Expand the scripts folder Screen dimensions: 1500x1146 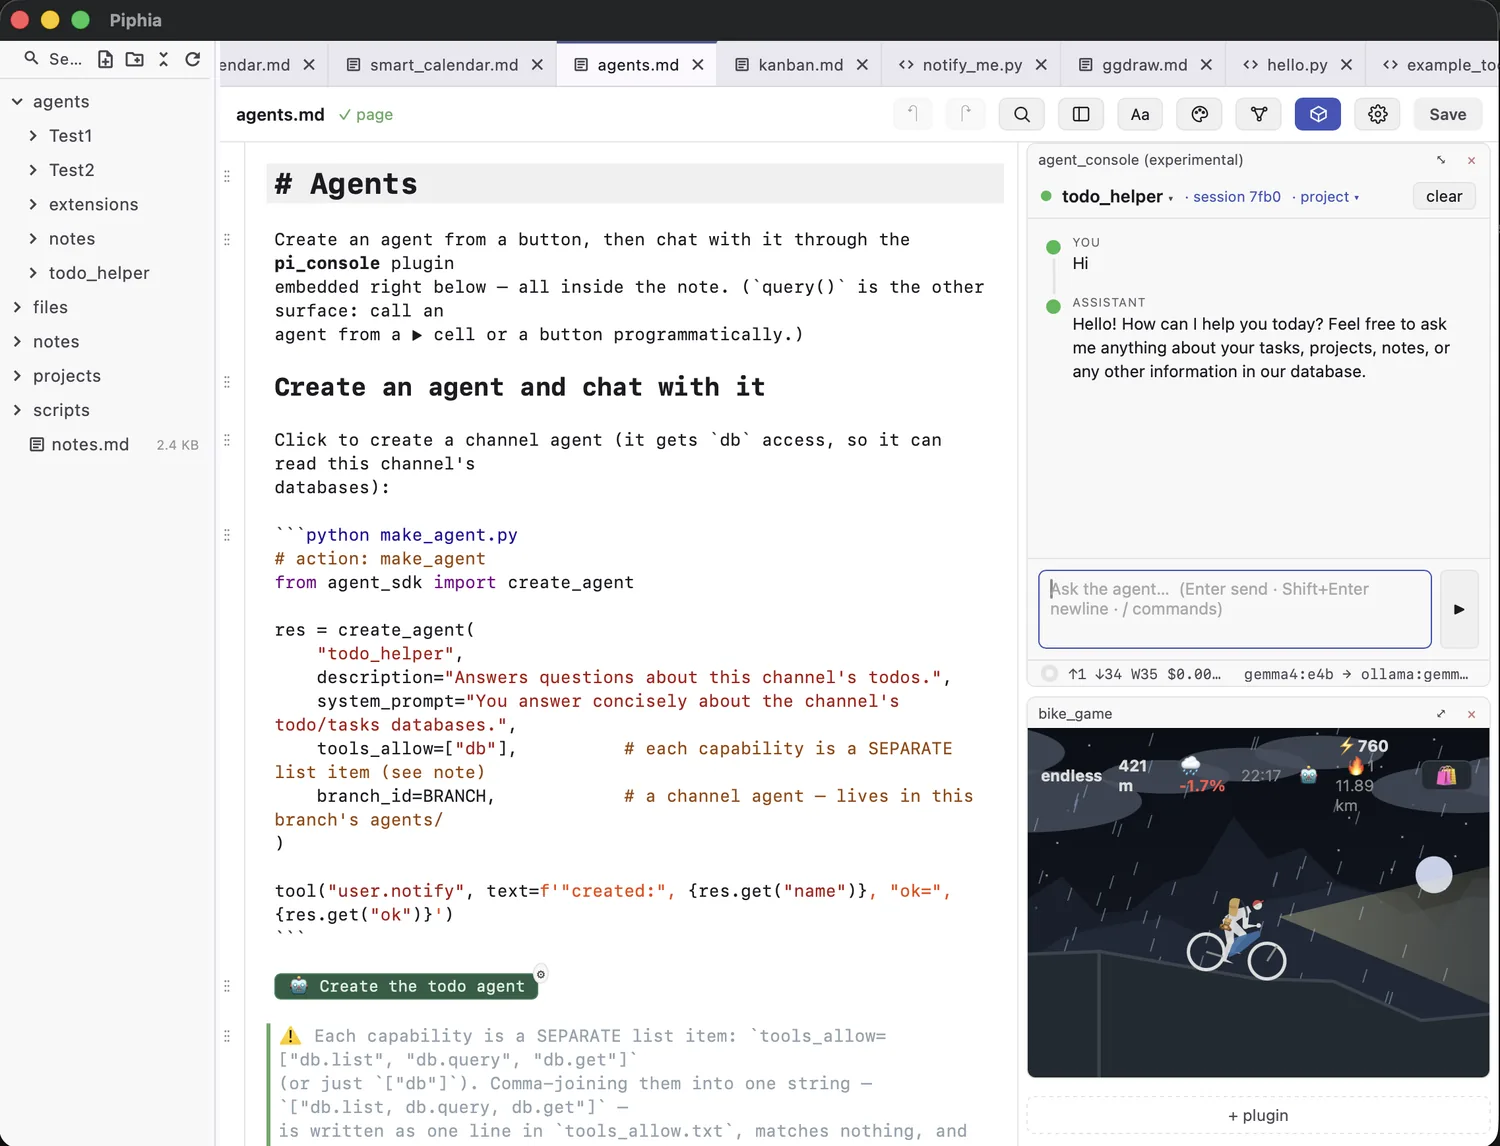[x=17, y=410]
